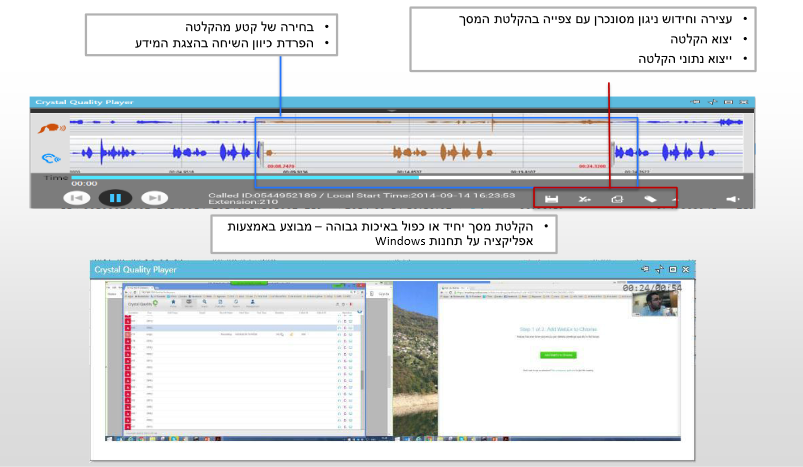Click the Step 1 of 2 heading text
The image size is (803, 467).
click(558, 329)
